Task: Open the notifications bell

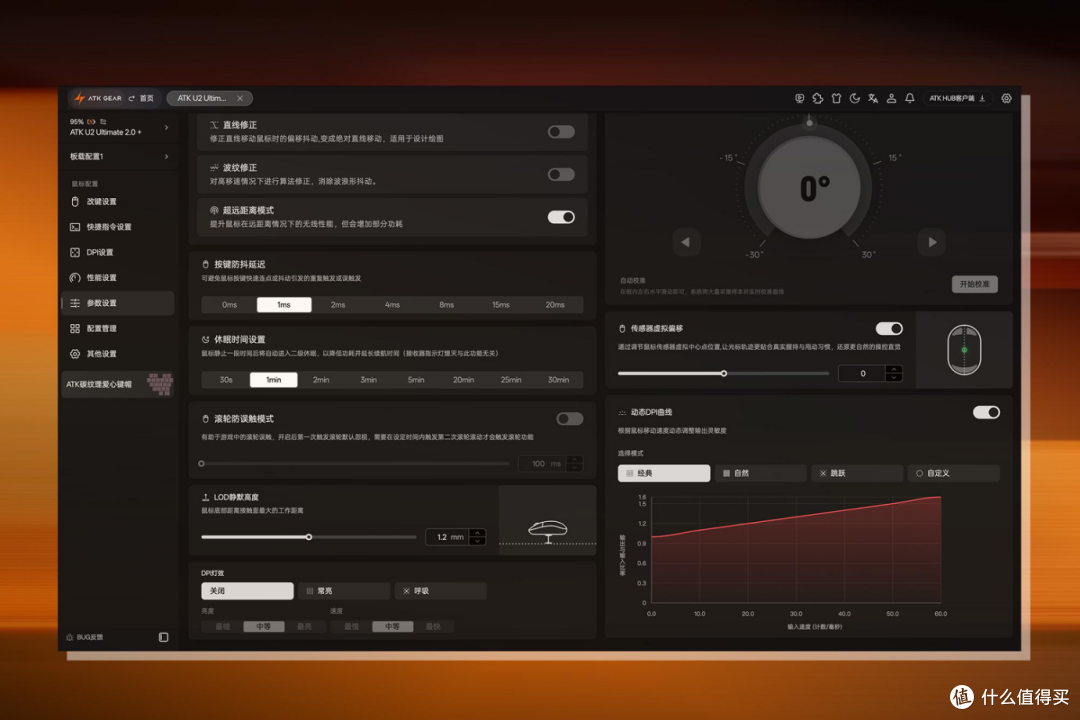Action: [x=910, y=99]
